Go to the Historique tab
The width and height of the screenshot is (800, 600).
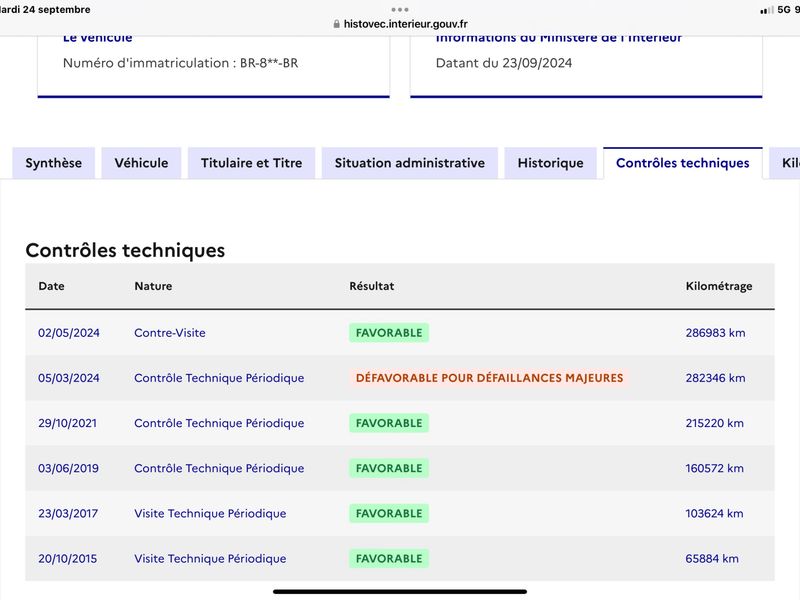(x=551, y=163)
